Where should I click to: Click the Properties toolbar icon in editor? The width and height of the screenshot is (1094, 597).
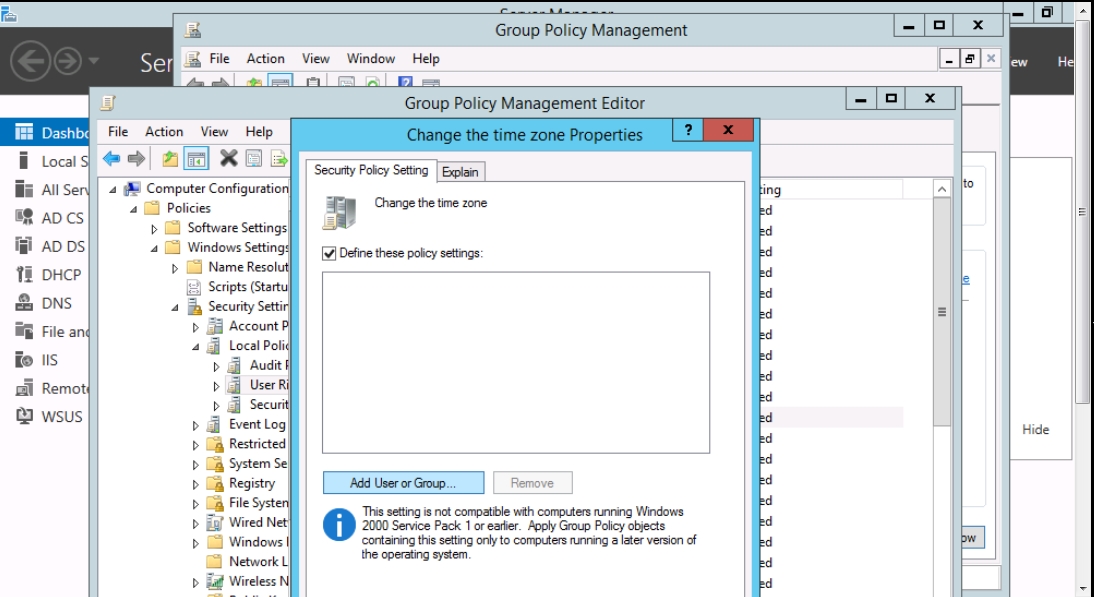254,158
